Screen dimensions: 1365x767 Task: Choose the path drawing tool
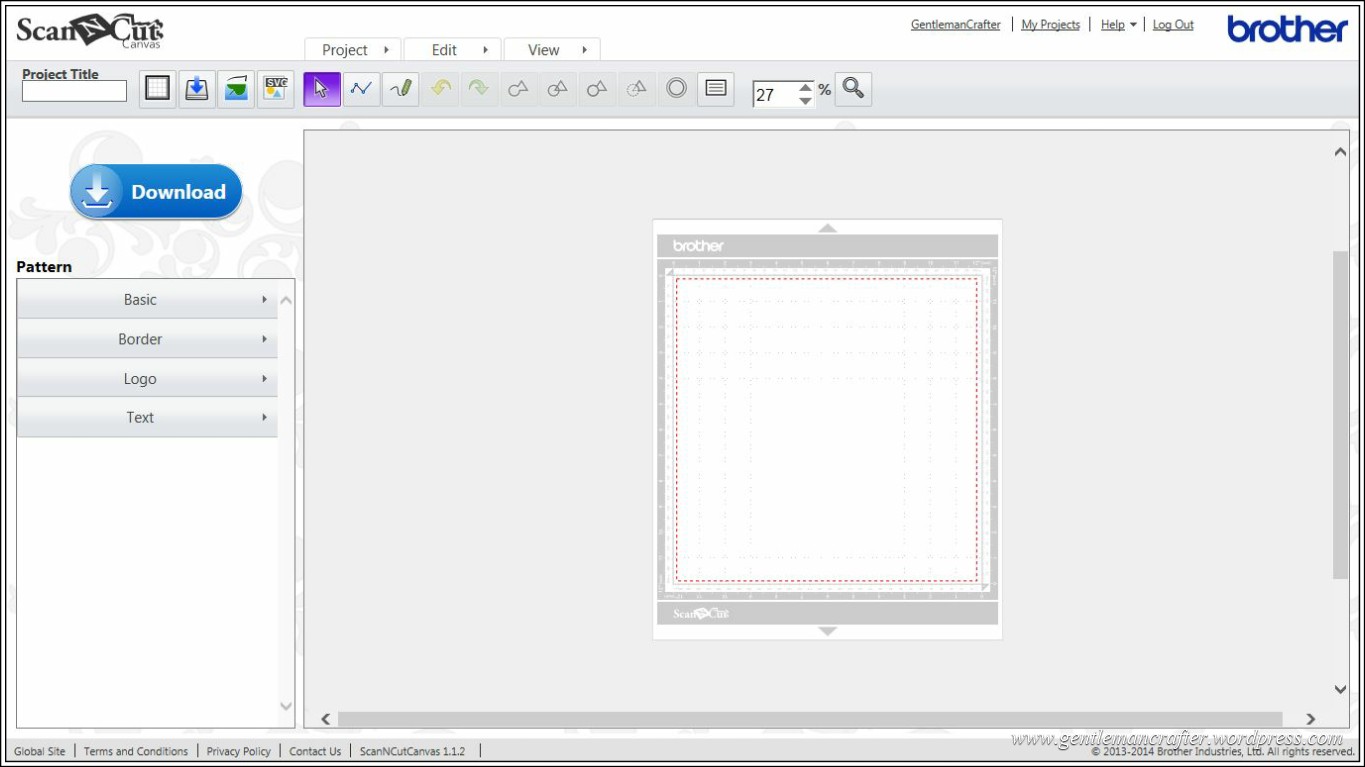pos(361,89)
